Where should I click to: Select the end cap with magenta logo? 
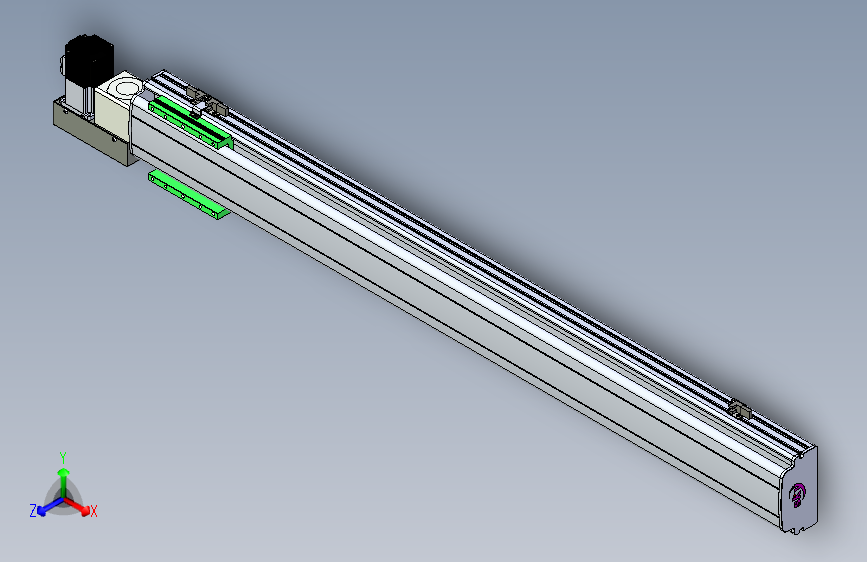click(x=798, y=489)
